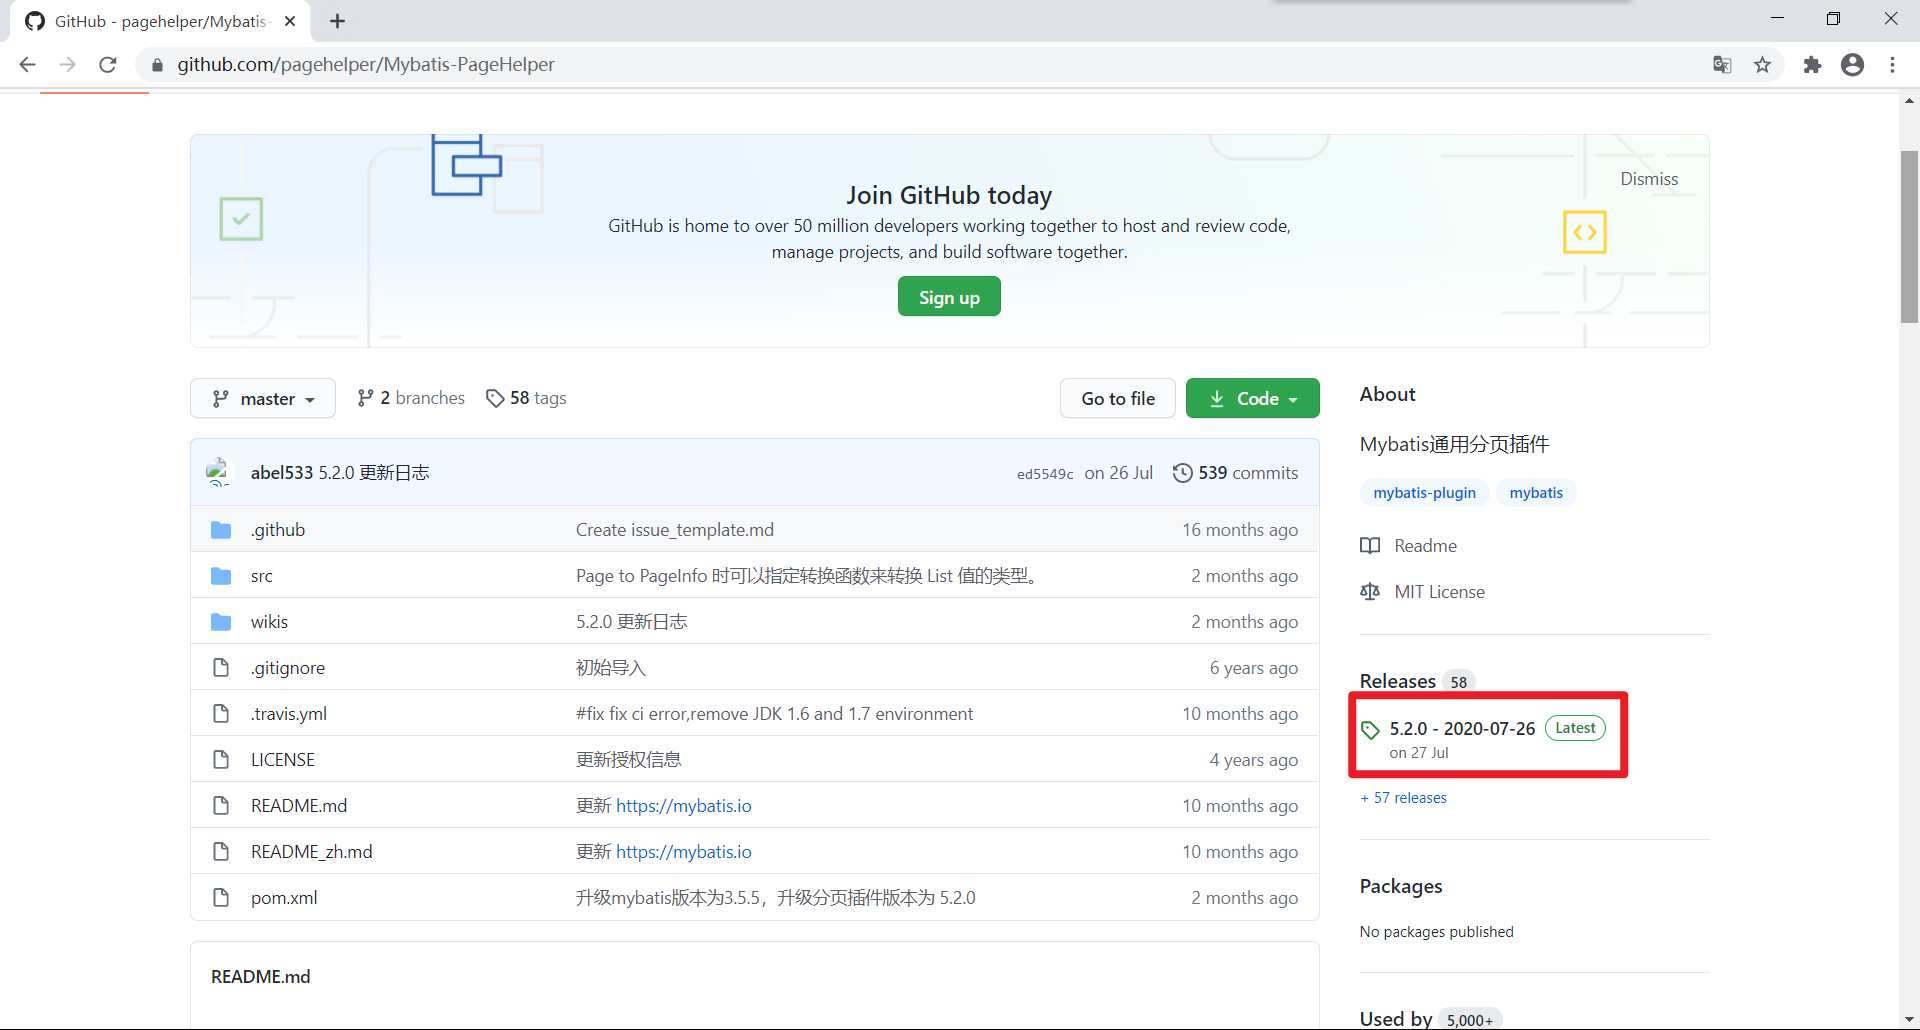1920x1030 pixels.
Task: Click the browser forward arrow
Action: coord(67,65)
